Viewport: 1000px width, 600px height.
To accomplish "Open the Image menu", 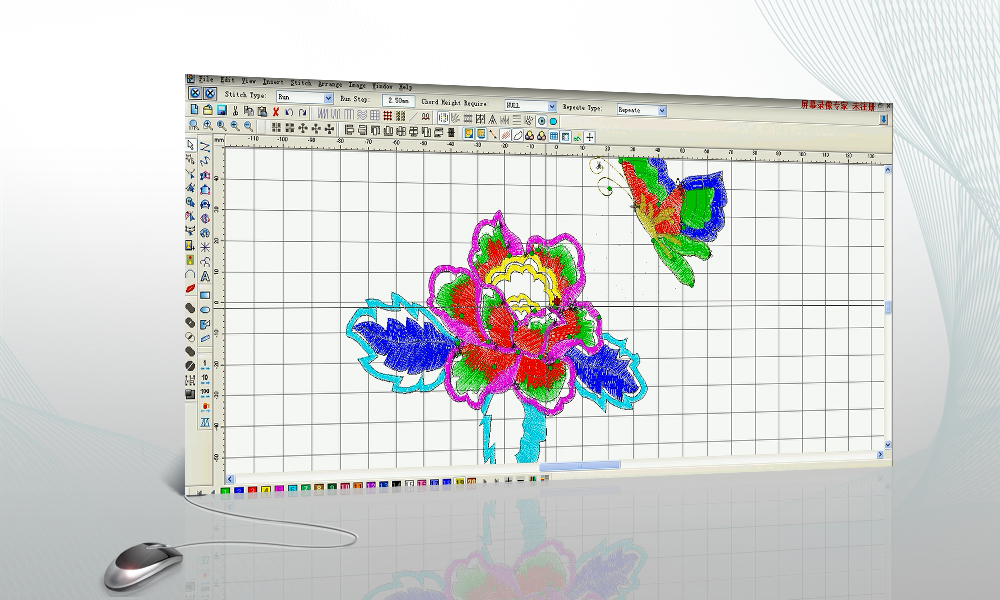I will 357,85.
